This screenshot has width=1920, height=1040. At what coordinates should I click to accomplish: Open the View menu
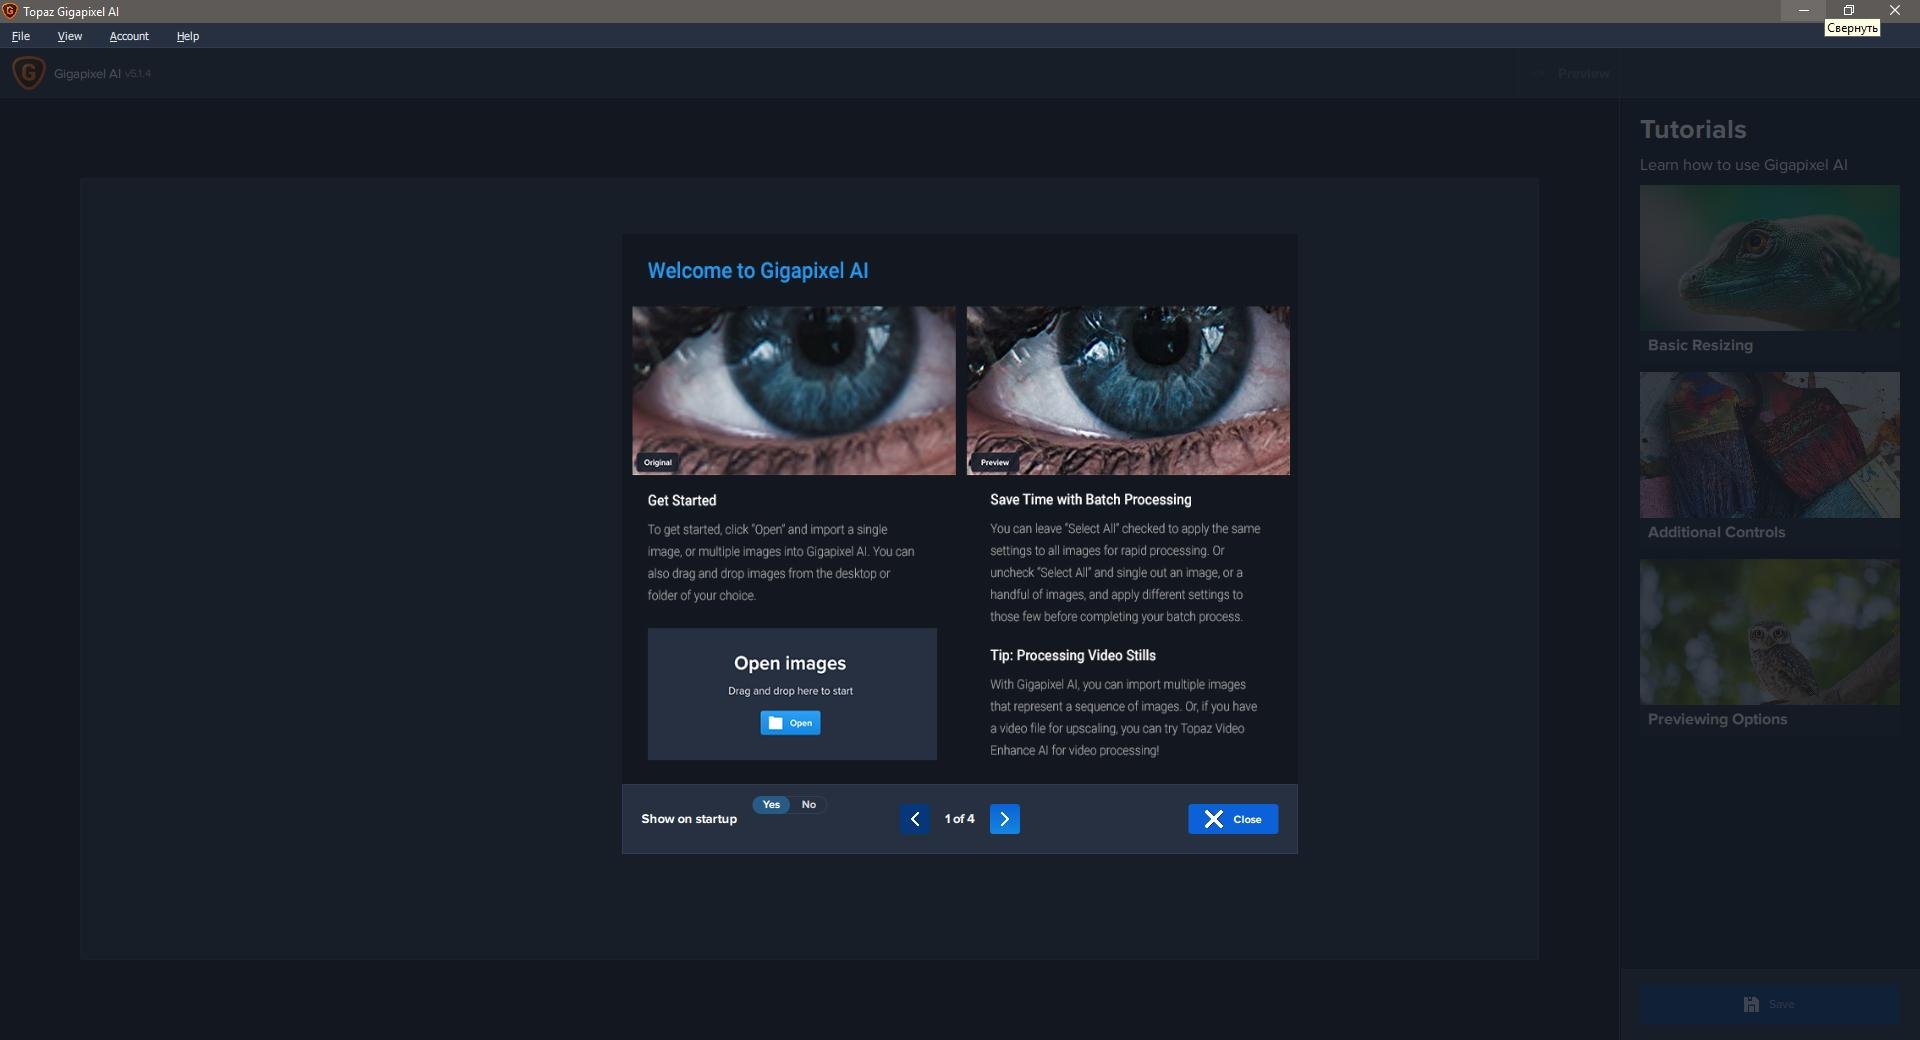(x=69, y=36)
